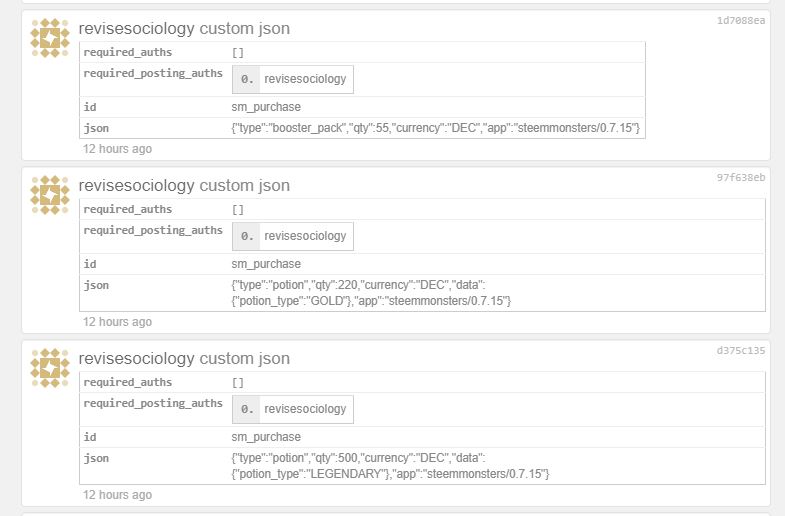Click sm_purchase id in third transaction
This screenshot has height=516, width=785.
pos(266,437)
